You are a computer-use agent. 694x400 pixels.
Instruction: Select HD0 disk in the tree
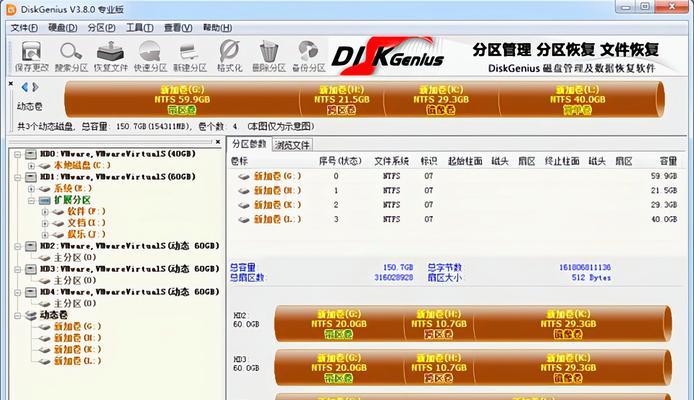pos(118,154)
